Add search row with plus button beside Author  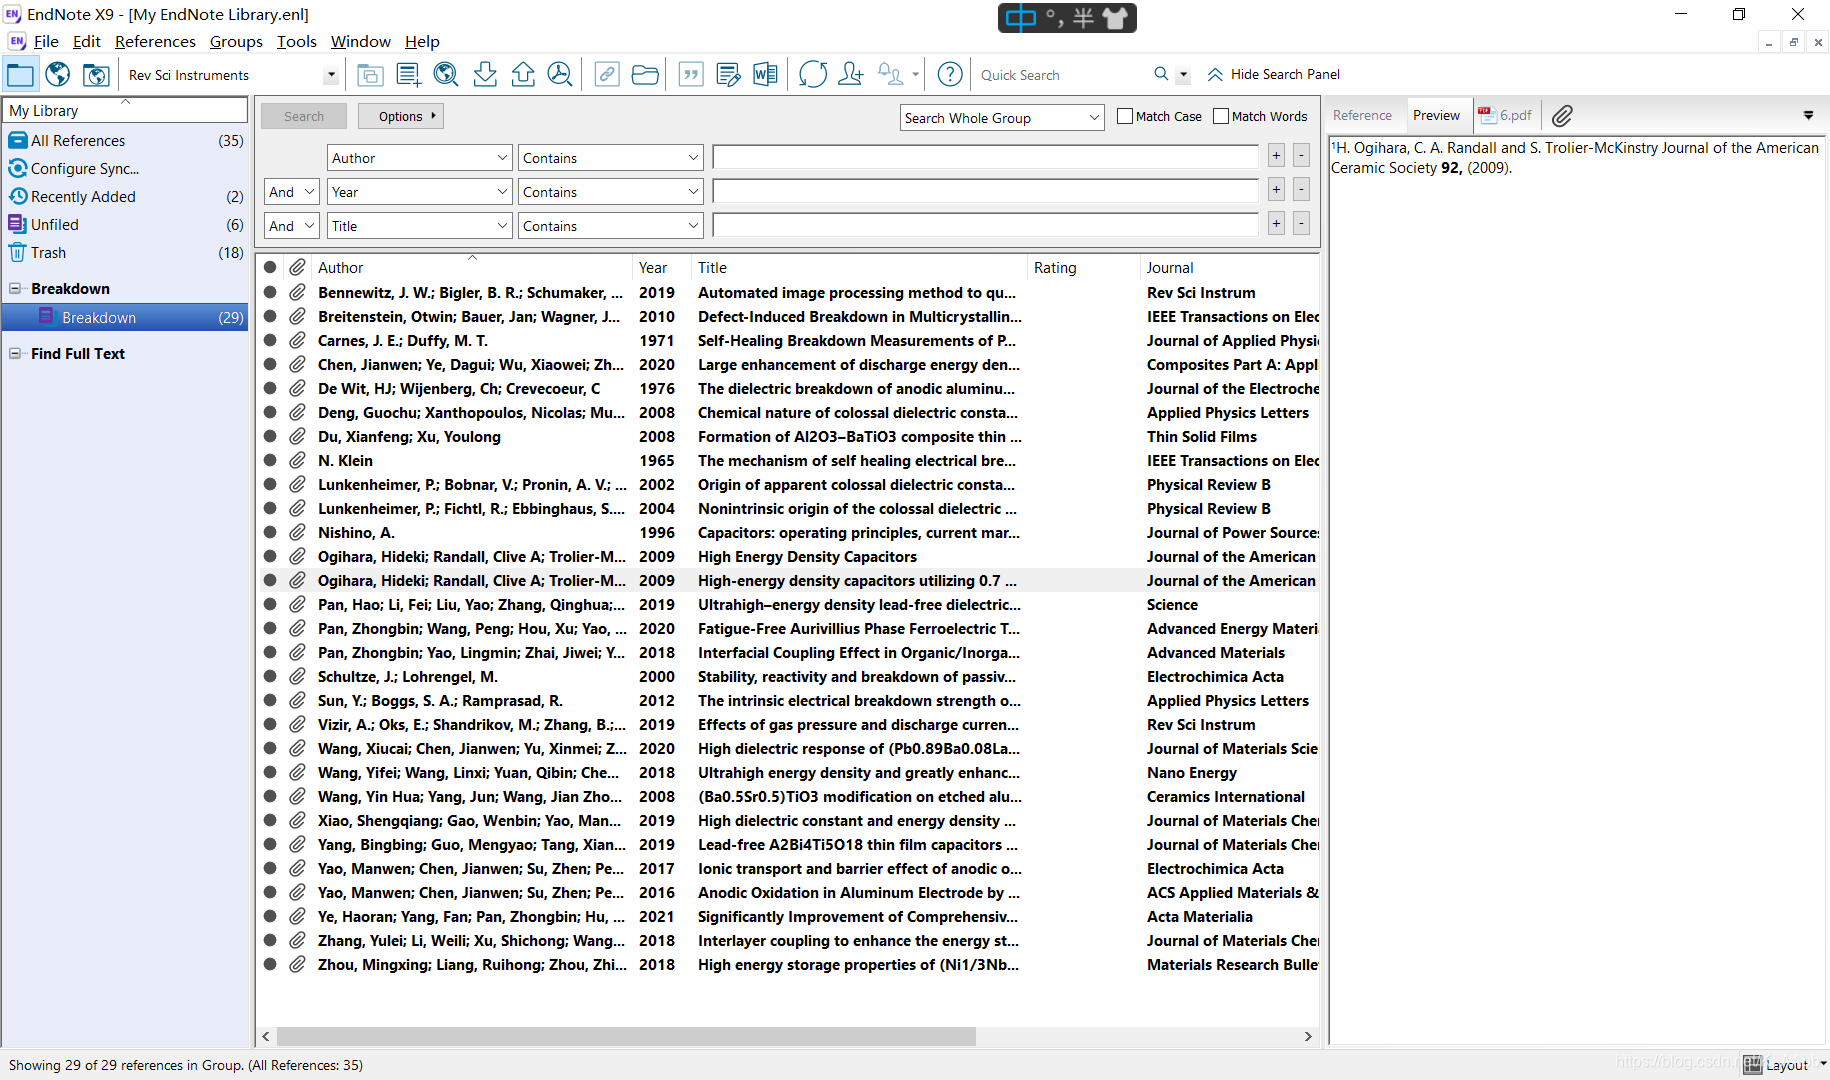click(1276, 155)
